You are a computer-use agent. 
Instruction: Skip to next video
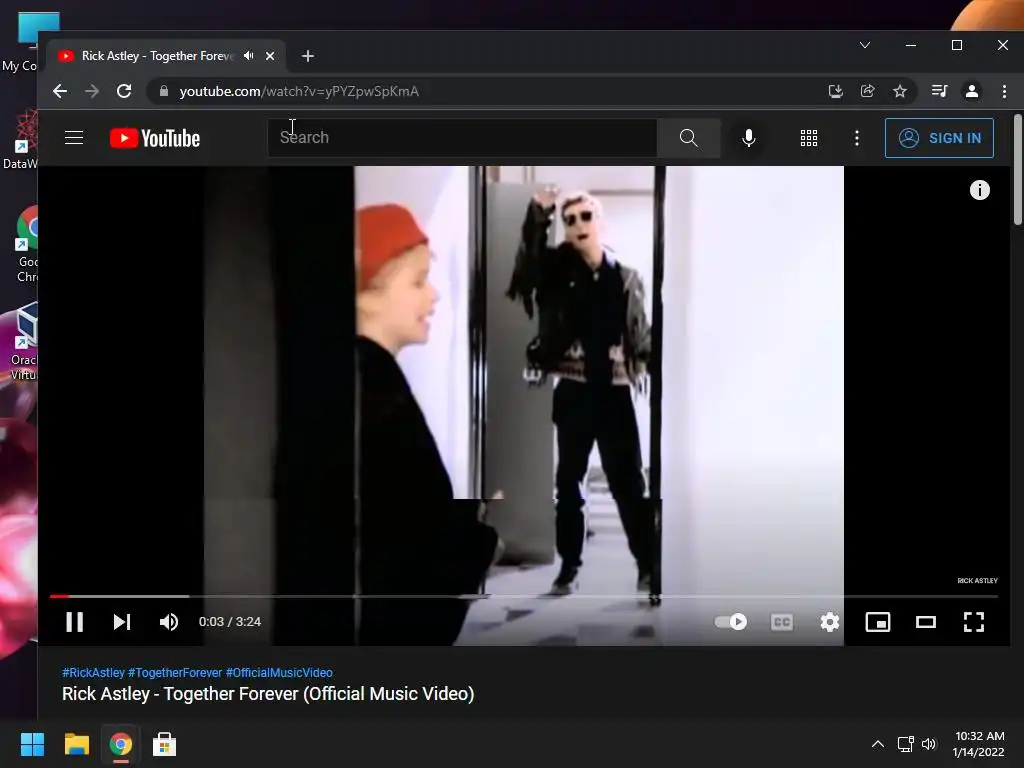pyautogui.click(x=121, y=622)
